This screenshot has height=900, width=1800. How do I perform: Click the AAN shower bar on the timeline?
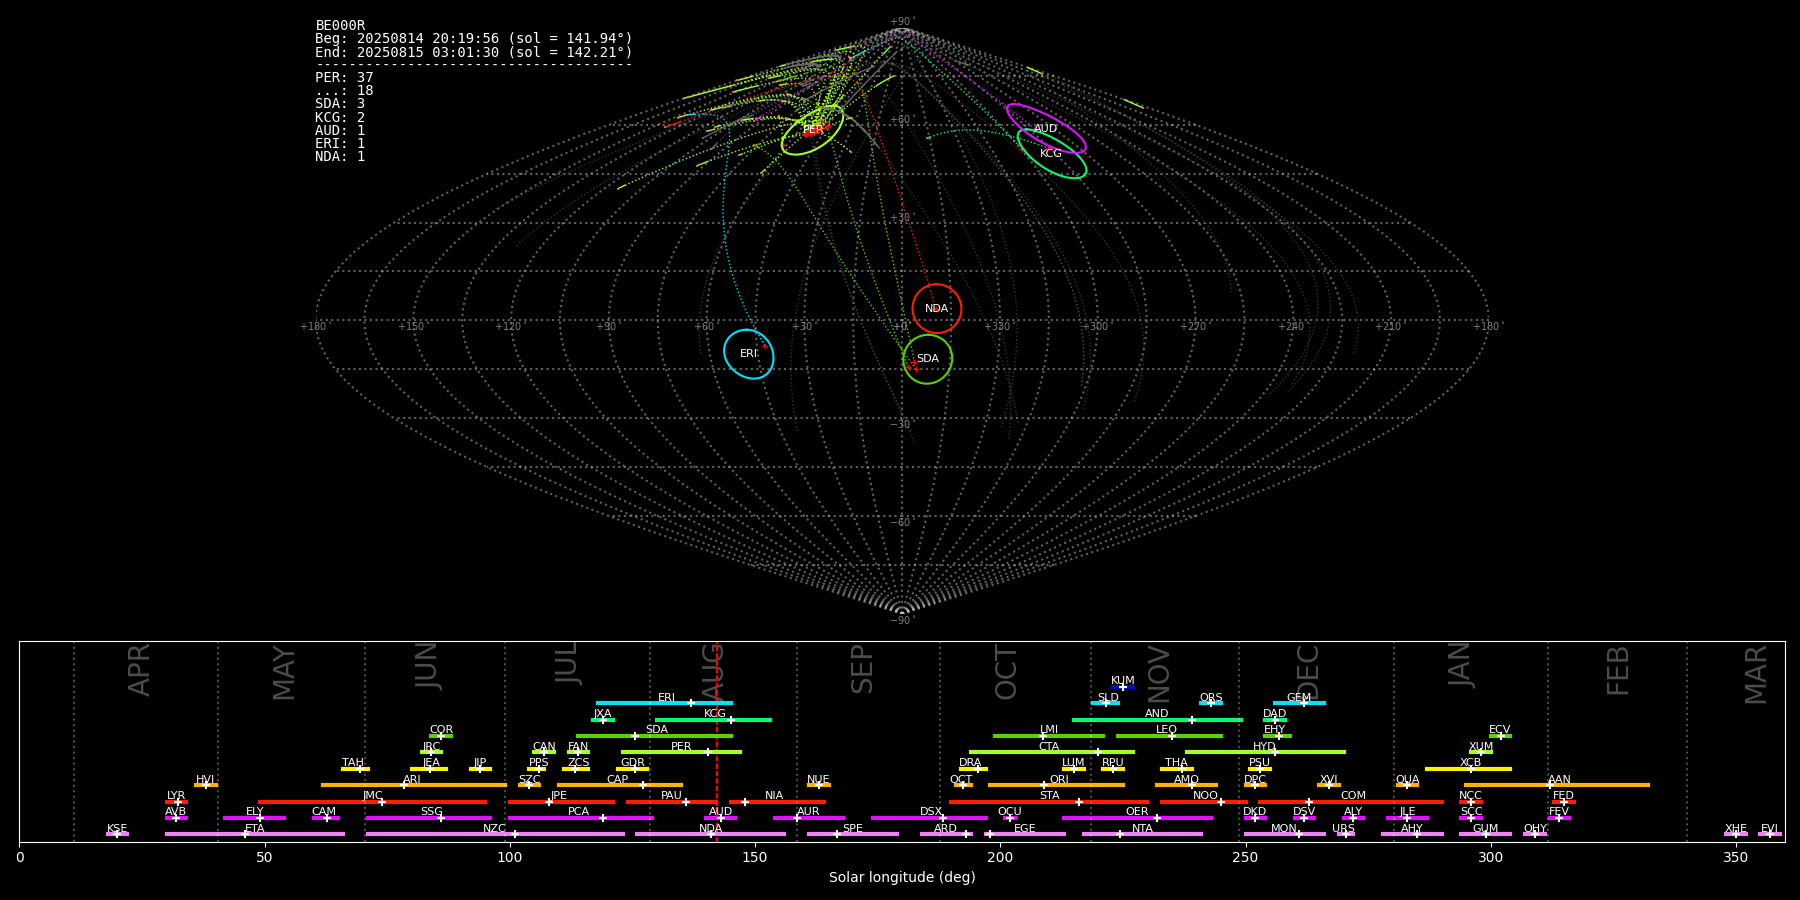tap(1557, 785)
